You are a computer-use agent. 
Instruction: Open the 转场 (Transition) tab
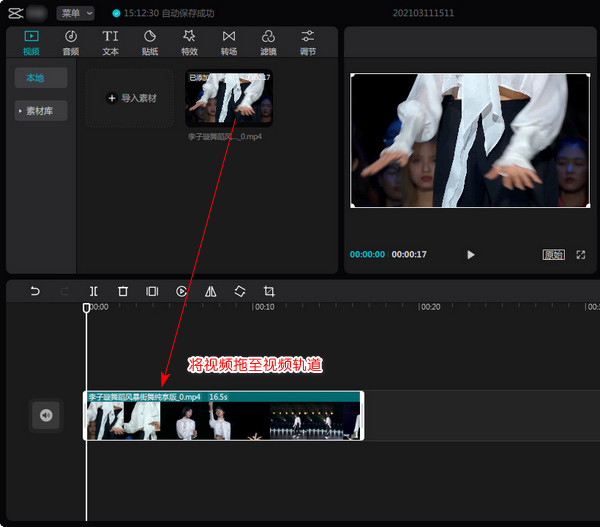pyautogui.click(x=229, y=43)
